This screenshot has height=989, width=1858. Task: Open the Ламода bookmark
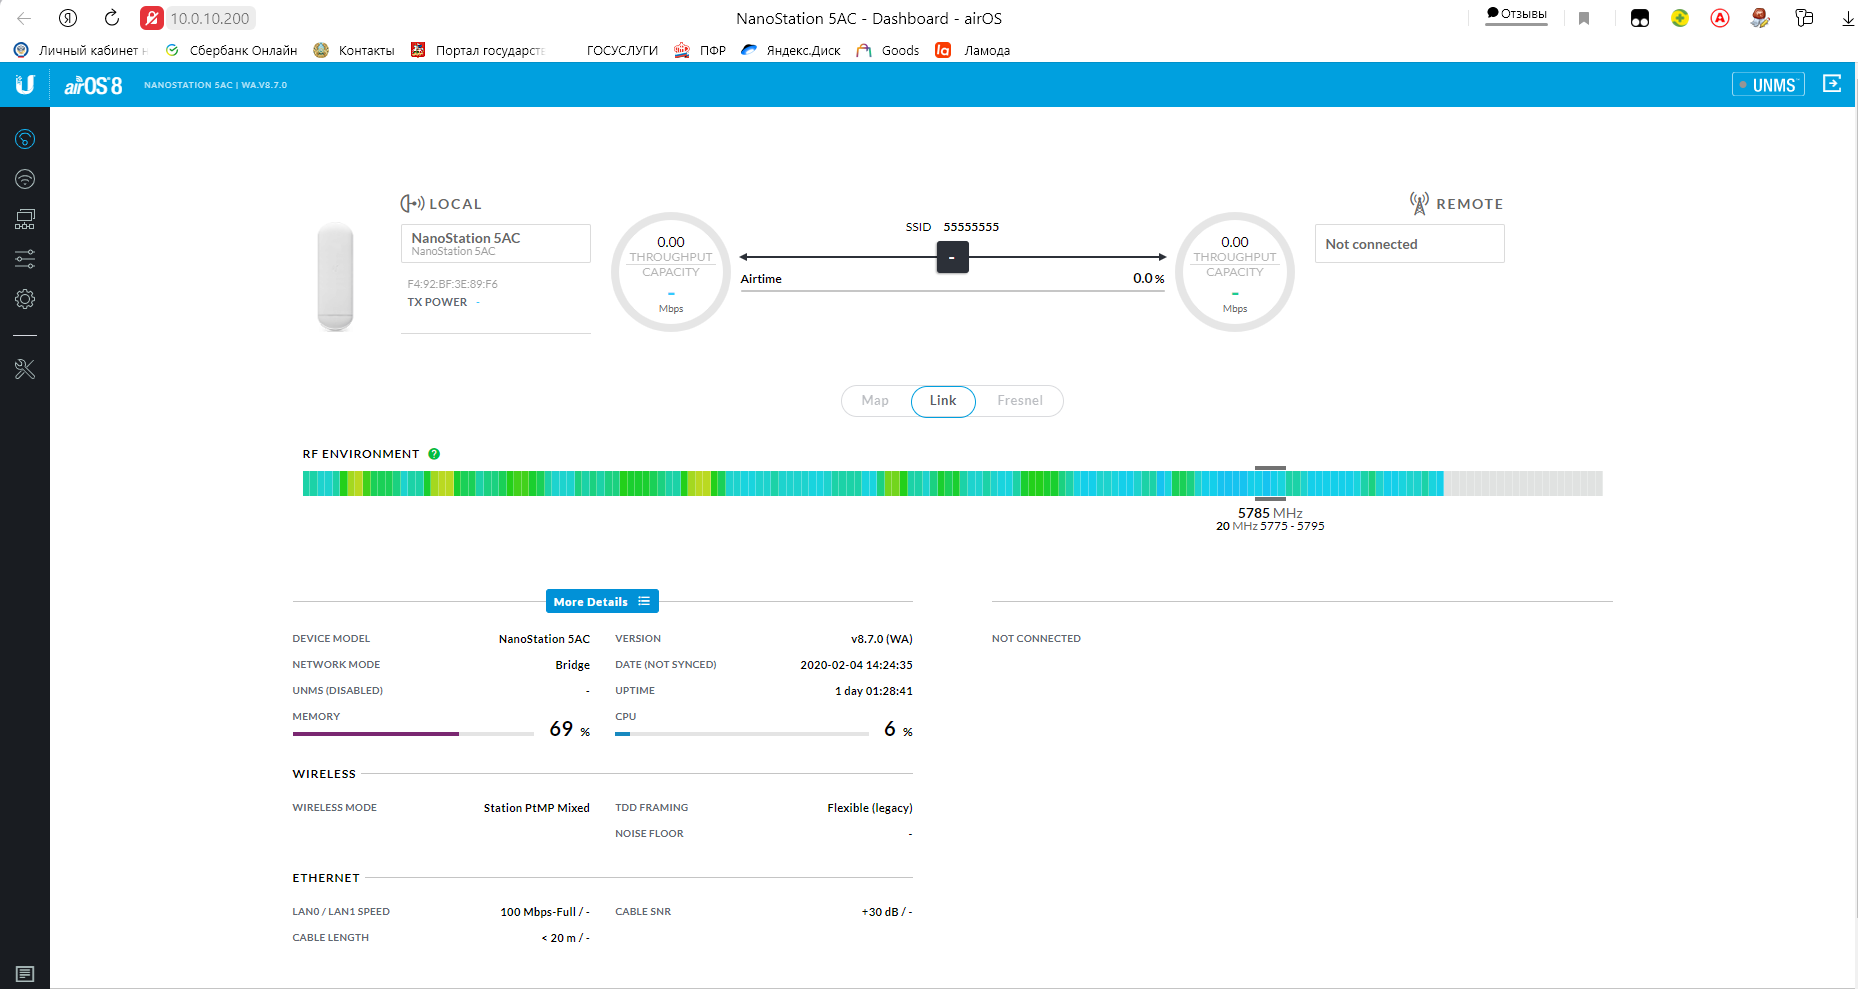[973, 50]
